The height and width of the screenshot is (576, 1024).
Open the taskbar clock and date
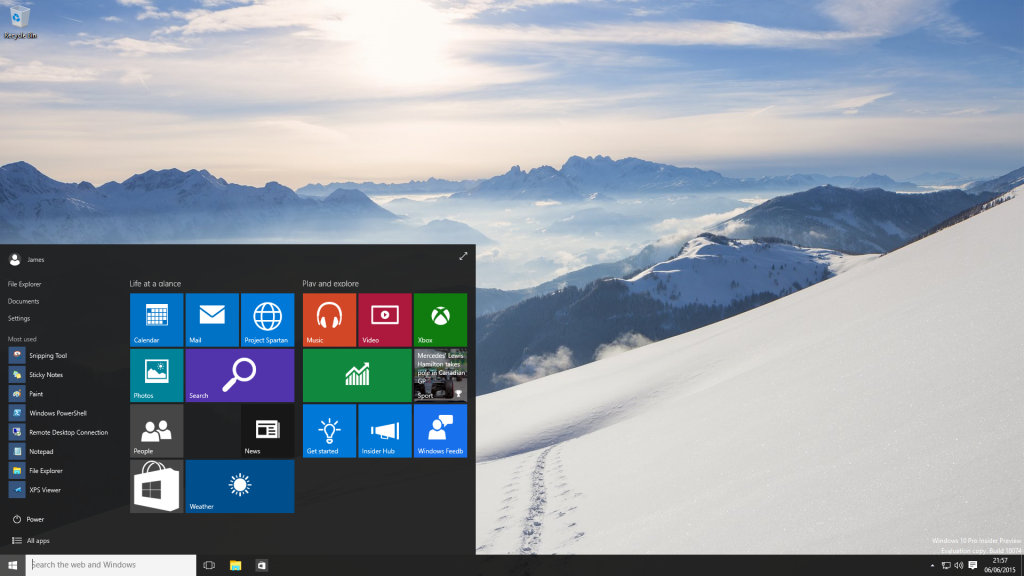click(1000, 566)
